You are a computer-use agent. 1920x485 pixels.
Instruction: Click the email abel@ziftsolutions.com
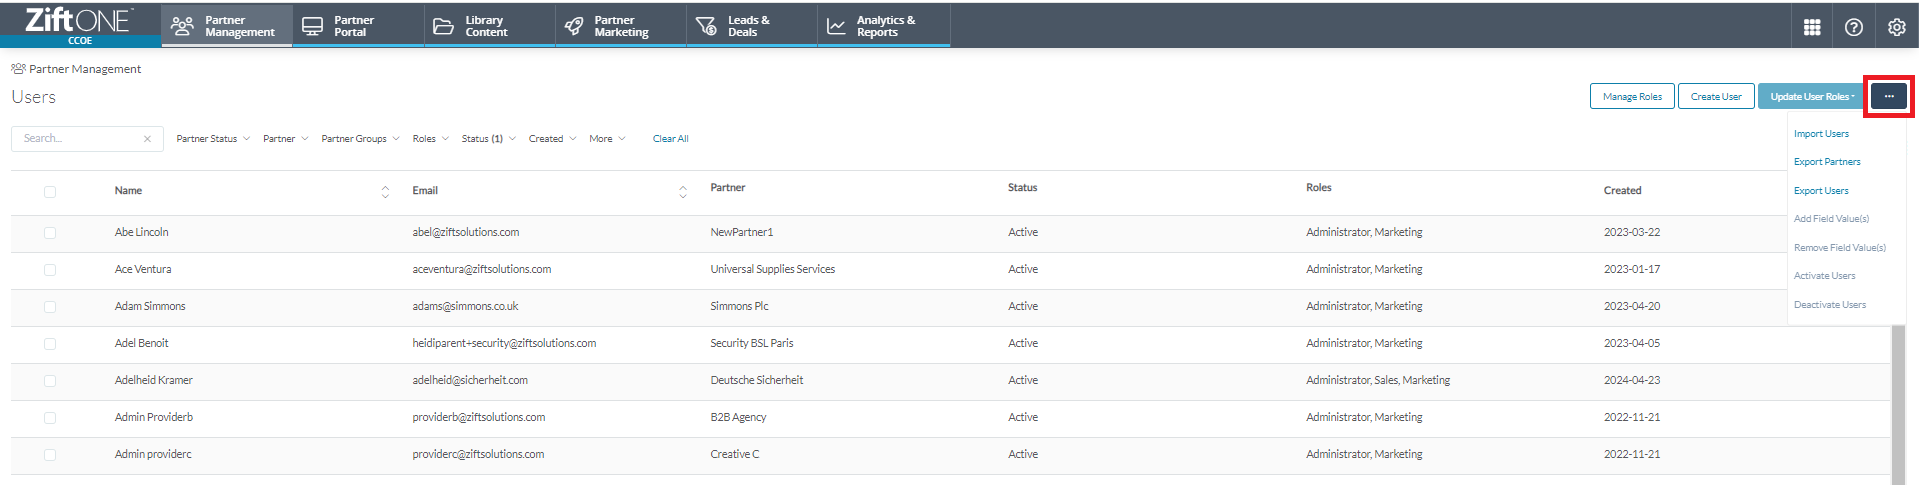(466, 232)
